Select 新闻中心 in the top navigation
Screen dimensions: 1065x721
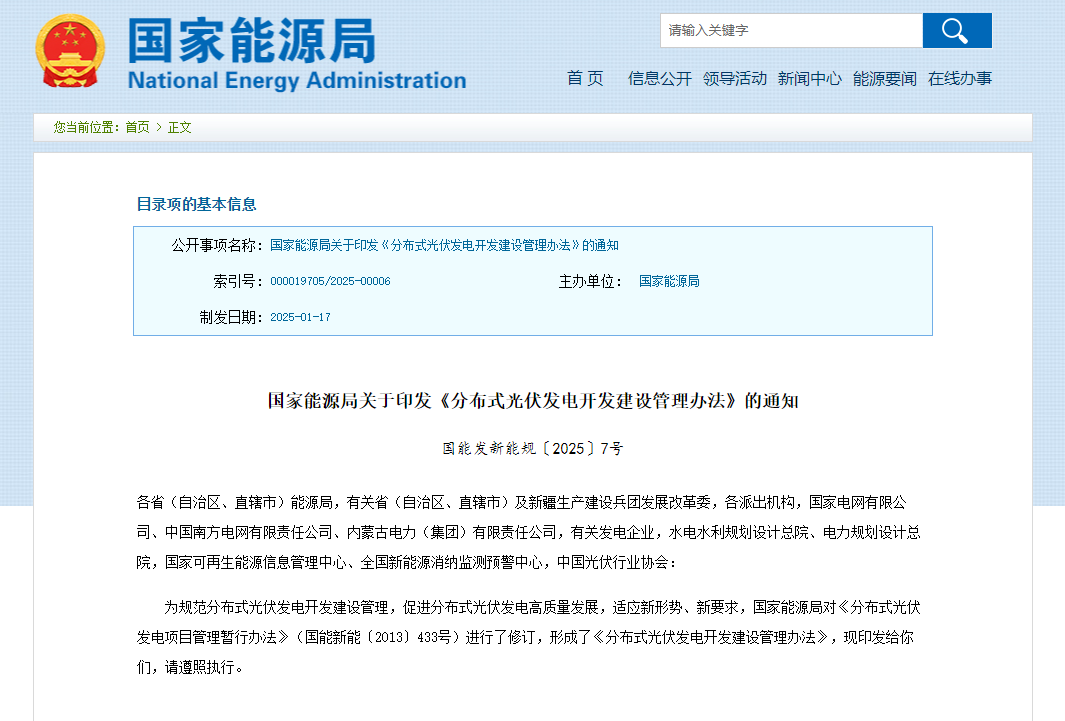coord(809,79)
